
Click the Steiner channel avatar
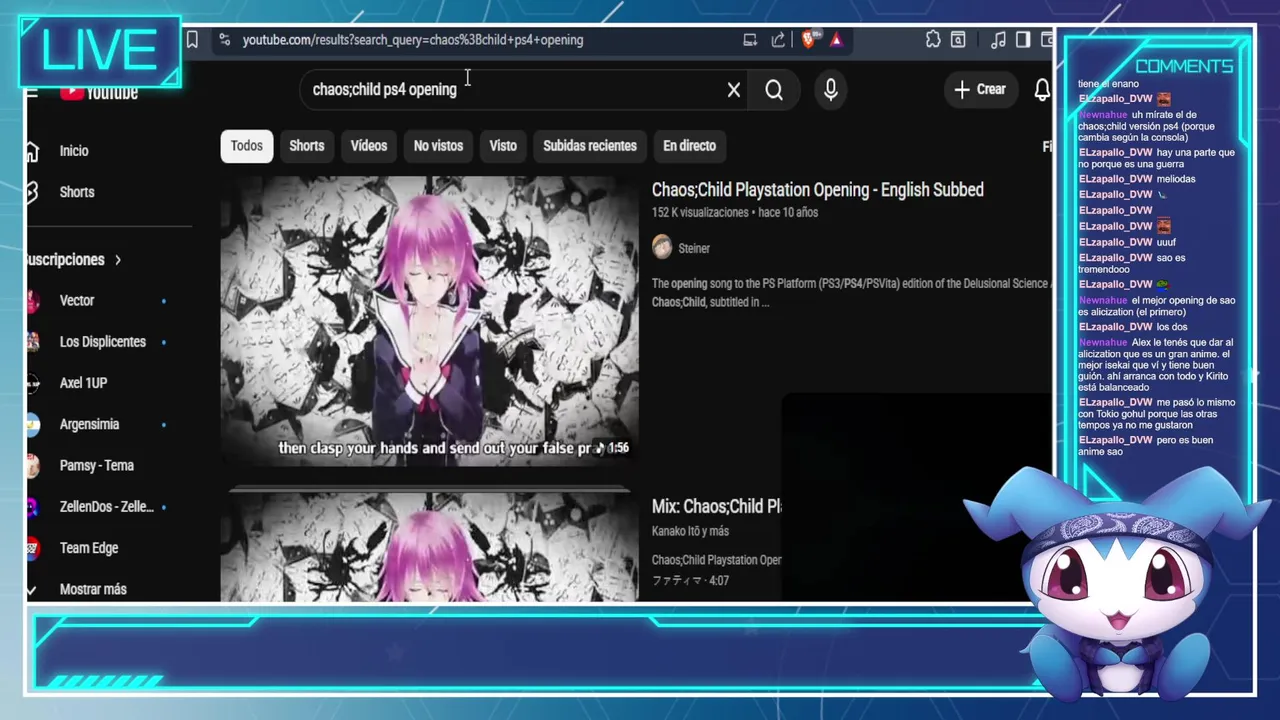(662, 248)
